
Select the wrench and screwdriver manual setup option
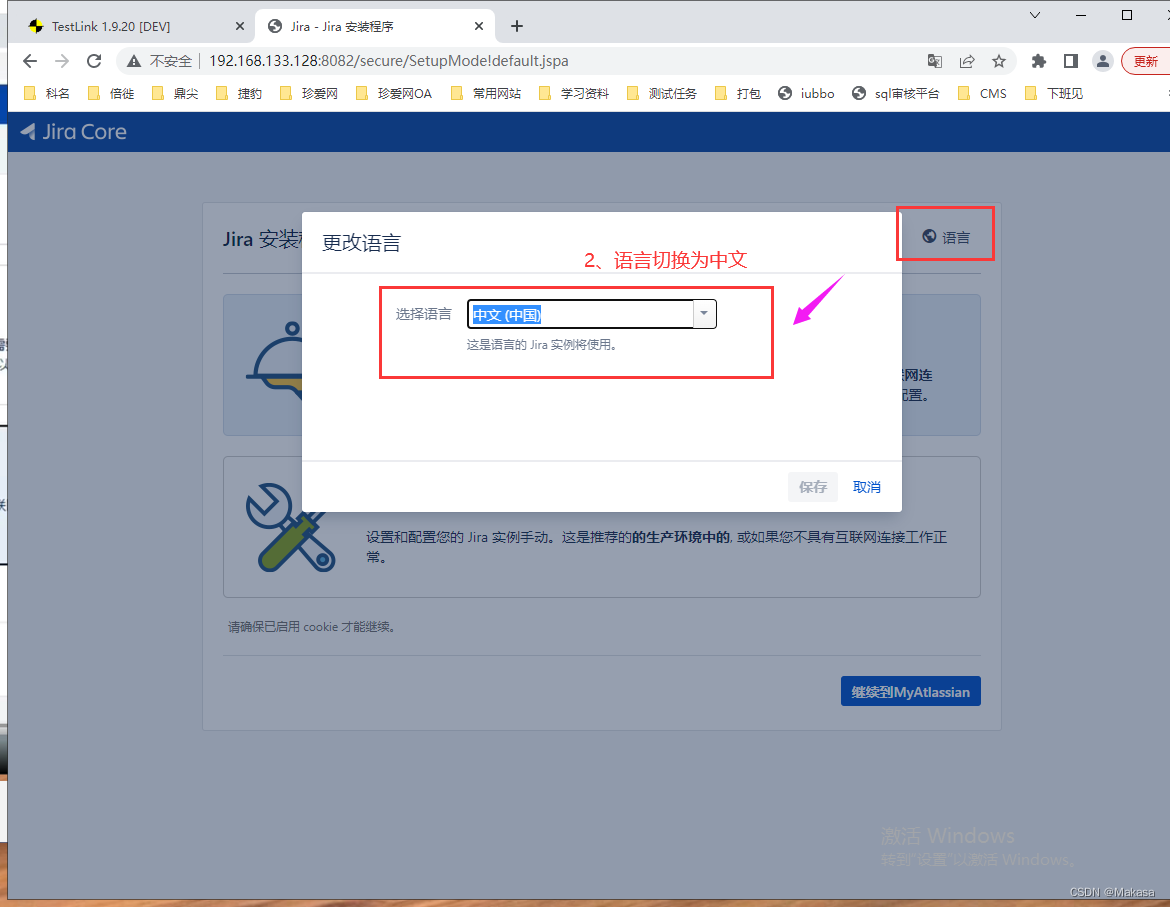(x=601, y=527)
